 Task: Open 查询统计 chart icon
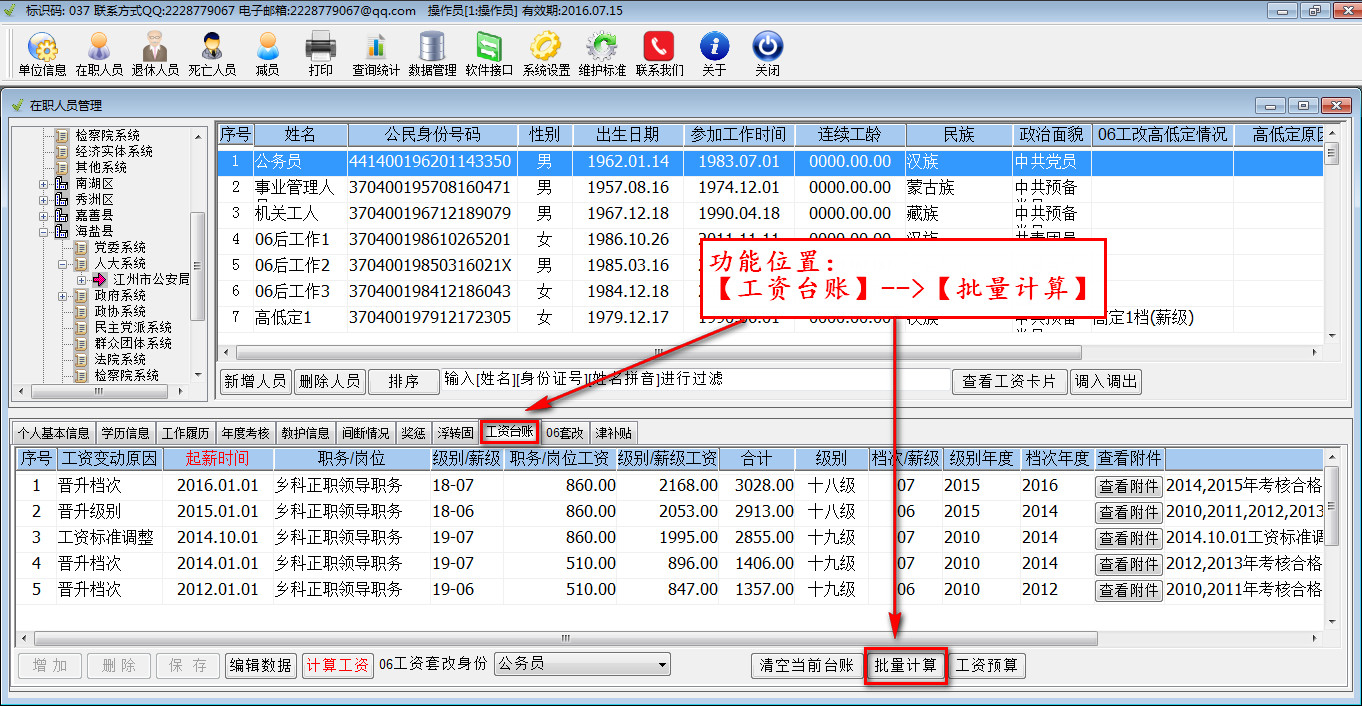[x=375, y=53]
